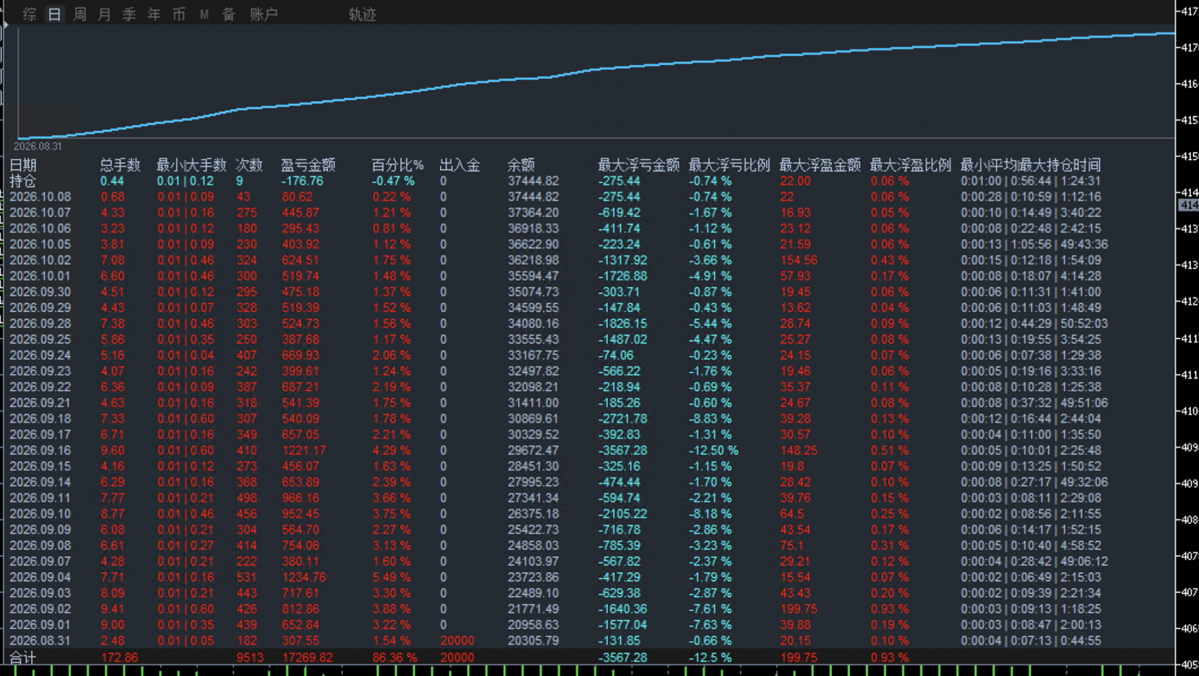1199x676 pixels.
Task: Click the 最大浮亏金额 column header
Action: coord(638,165)
